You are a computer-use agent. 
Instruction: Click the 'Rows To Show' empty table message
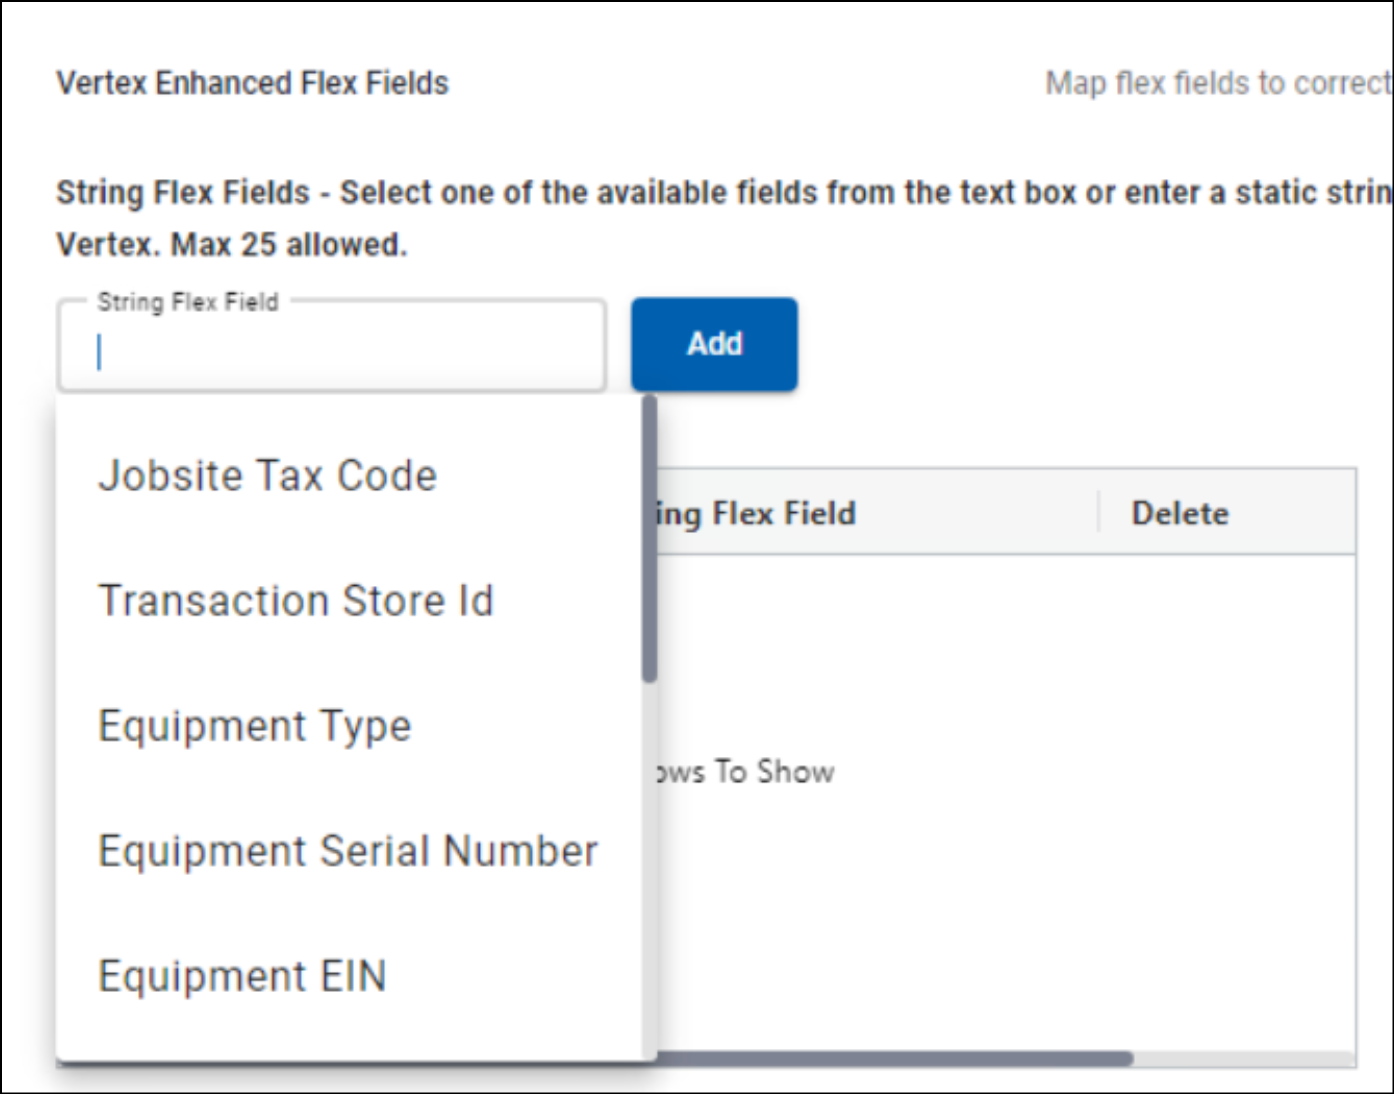point(745,771)
